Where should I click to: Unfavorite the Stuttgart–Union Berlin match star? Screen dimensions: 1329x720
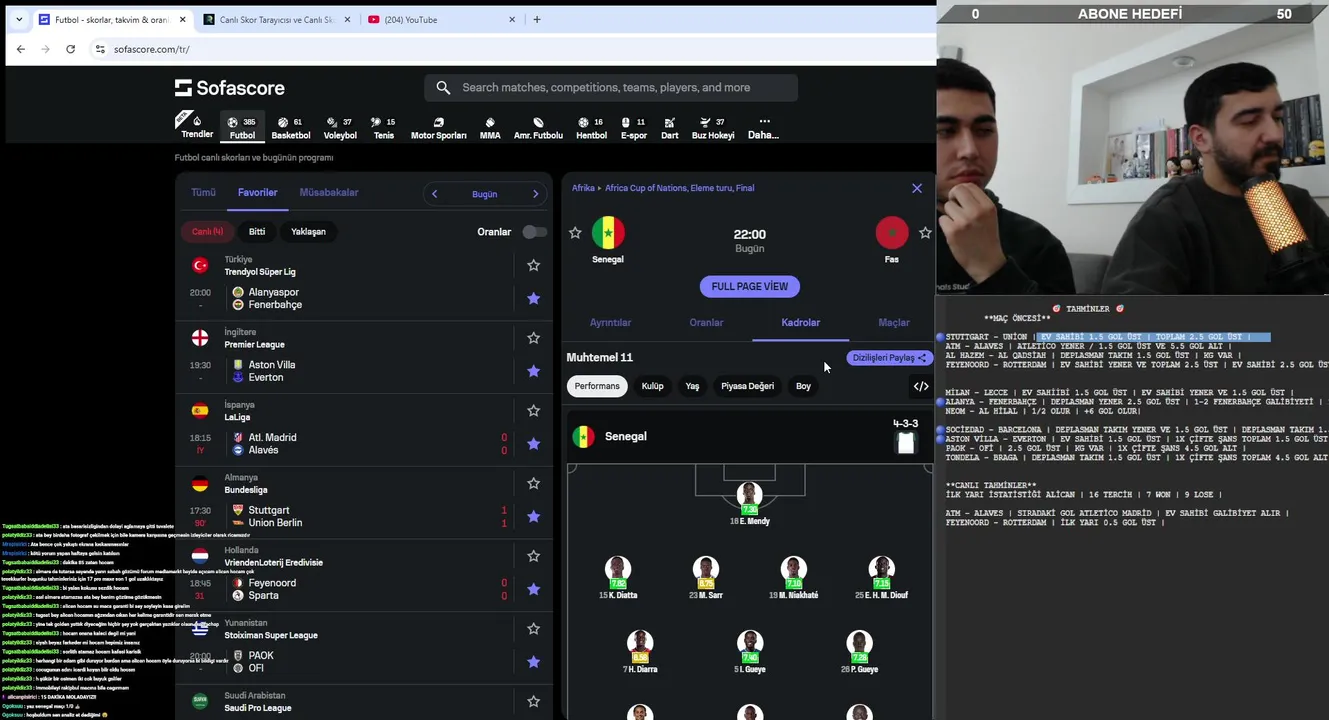pos(533,516)
